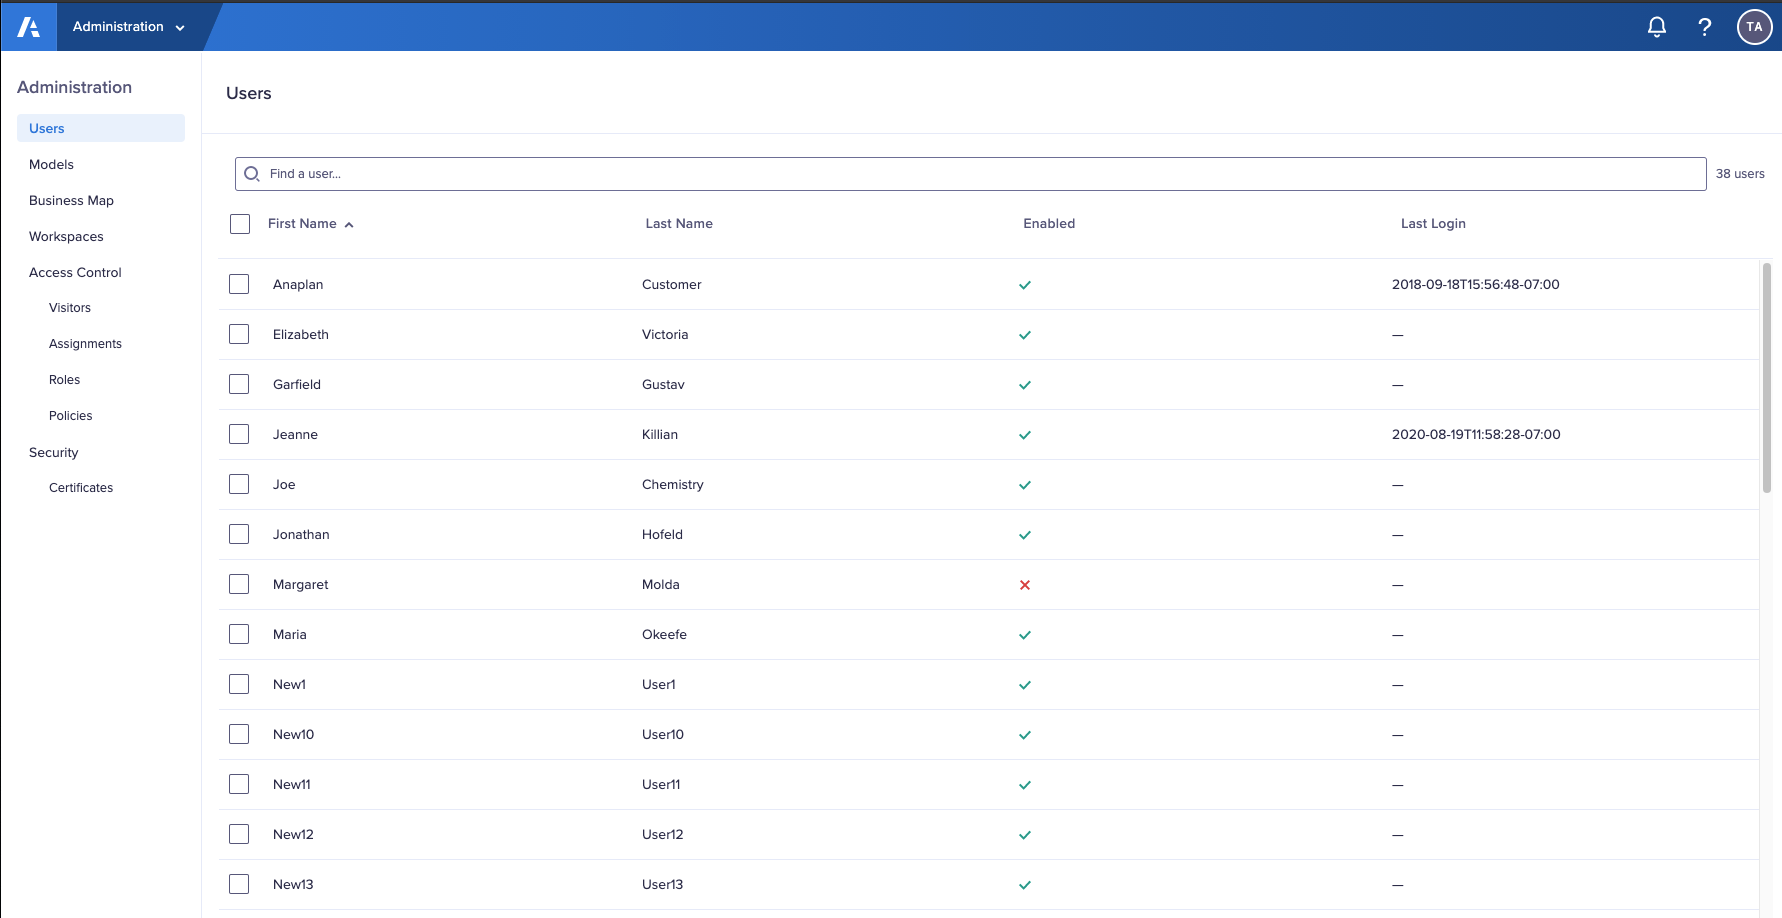1782x918 pixels.
Task: Open Business Map in sidebar
Action: click(71, 201)
